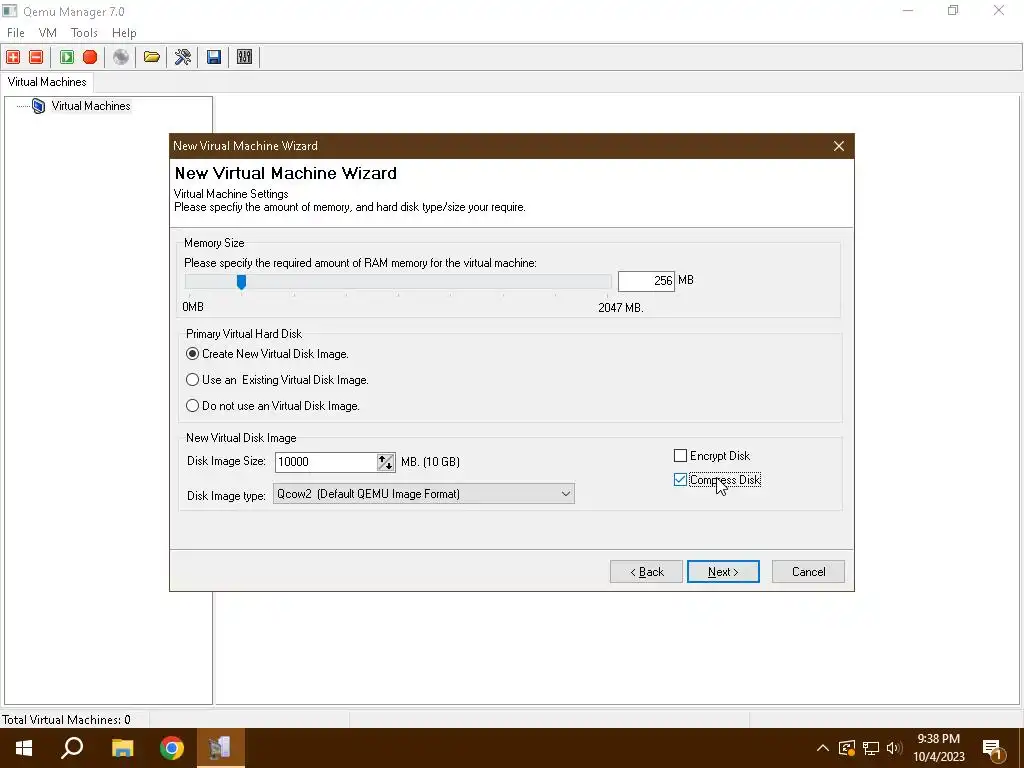
Task: Click Qemu Manager taskbar icon
Action: pos(221,748)
